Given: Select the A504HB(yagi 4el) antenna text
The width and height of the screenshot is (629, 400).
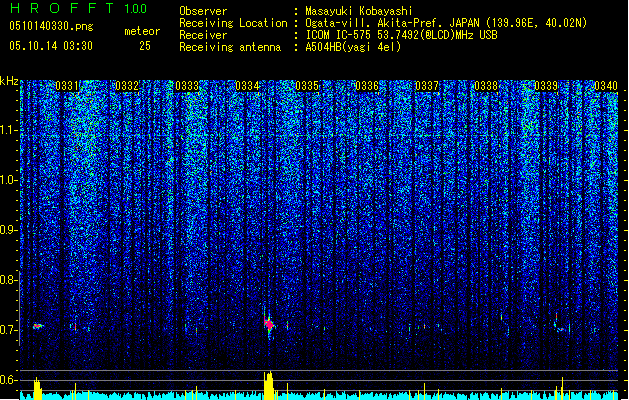Looking at the screenshot, I should pyautogui.click(x=353, y=47).
